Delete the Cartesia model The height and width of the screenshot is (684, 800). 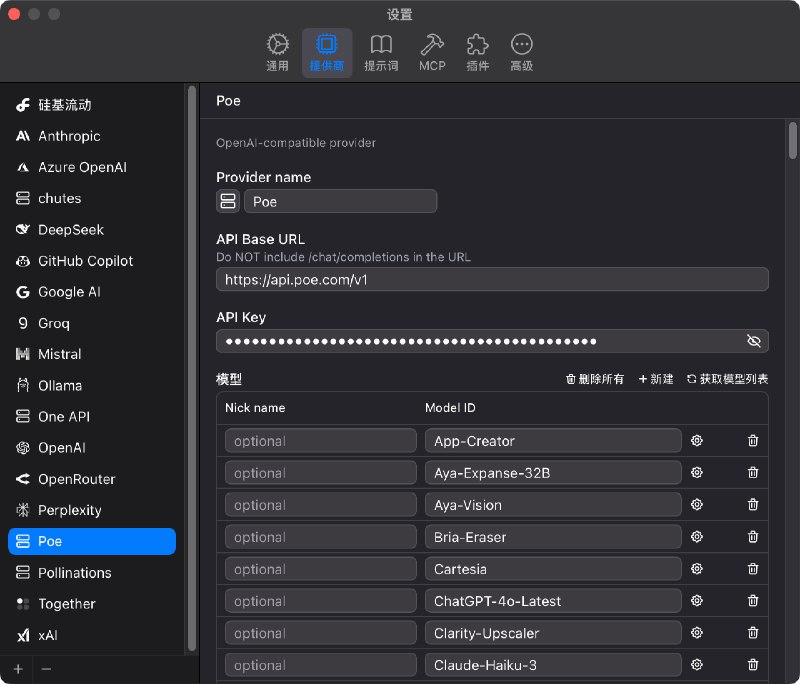click(x=753, y=569)
